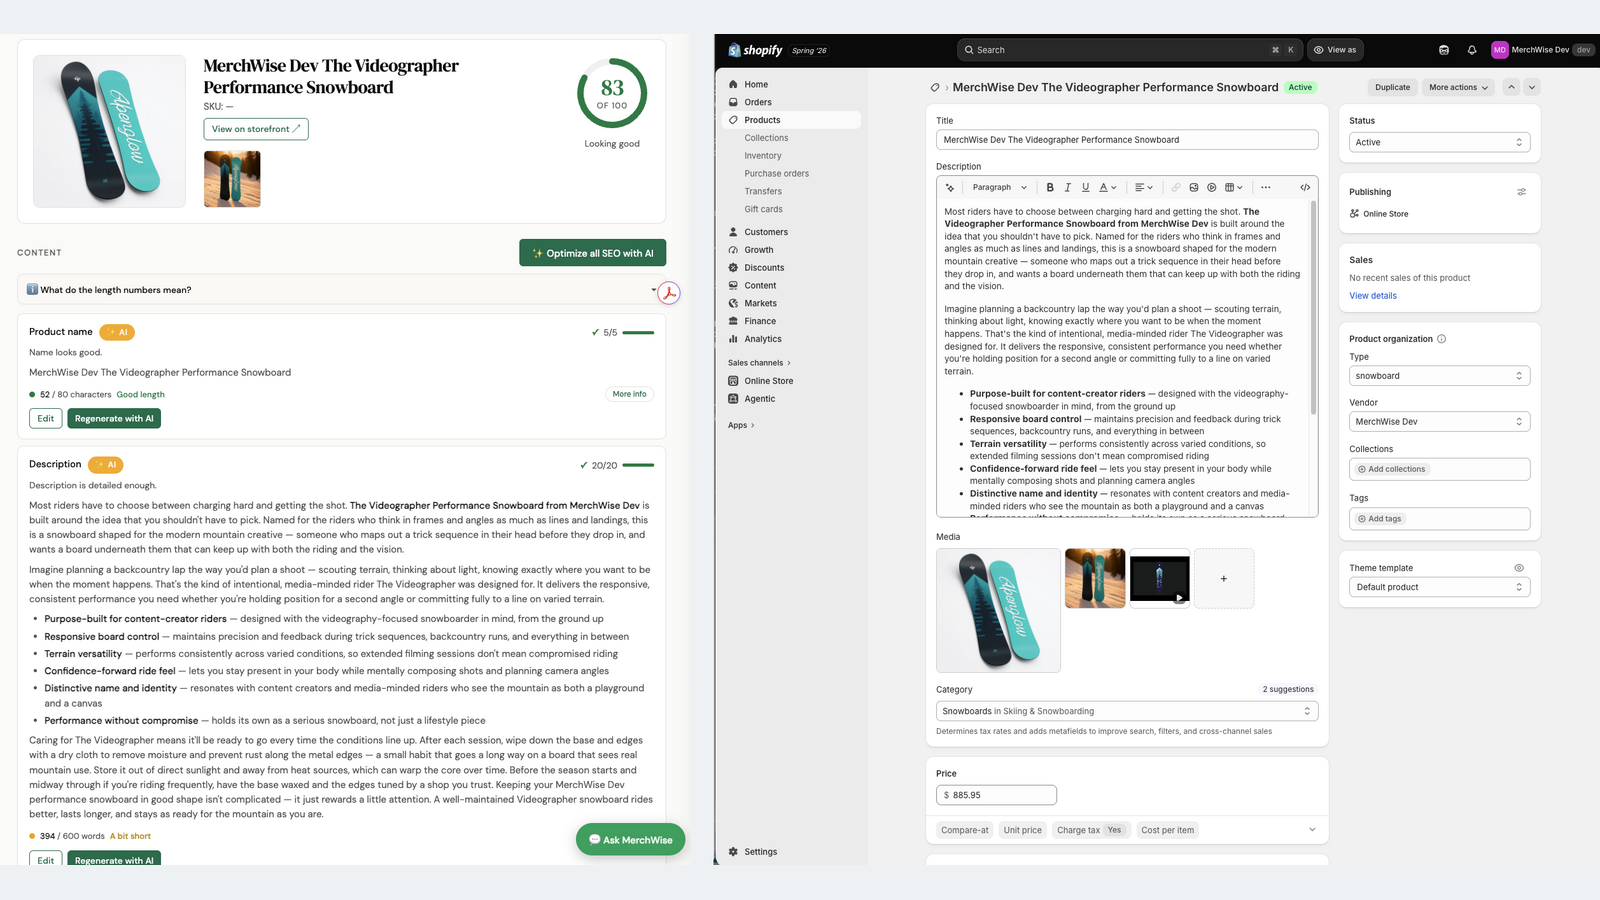Screen dimensions: 1600x900
Task: Click the Analytics bar-chart icon
Action: (733, 339)
